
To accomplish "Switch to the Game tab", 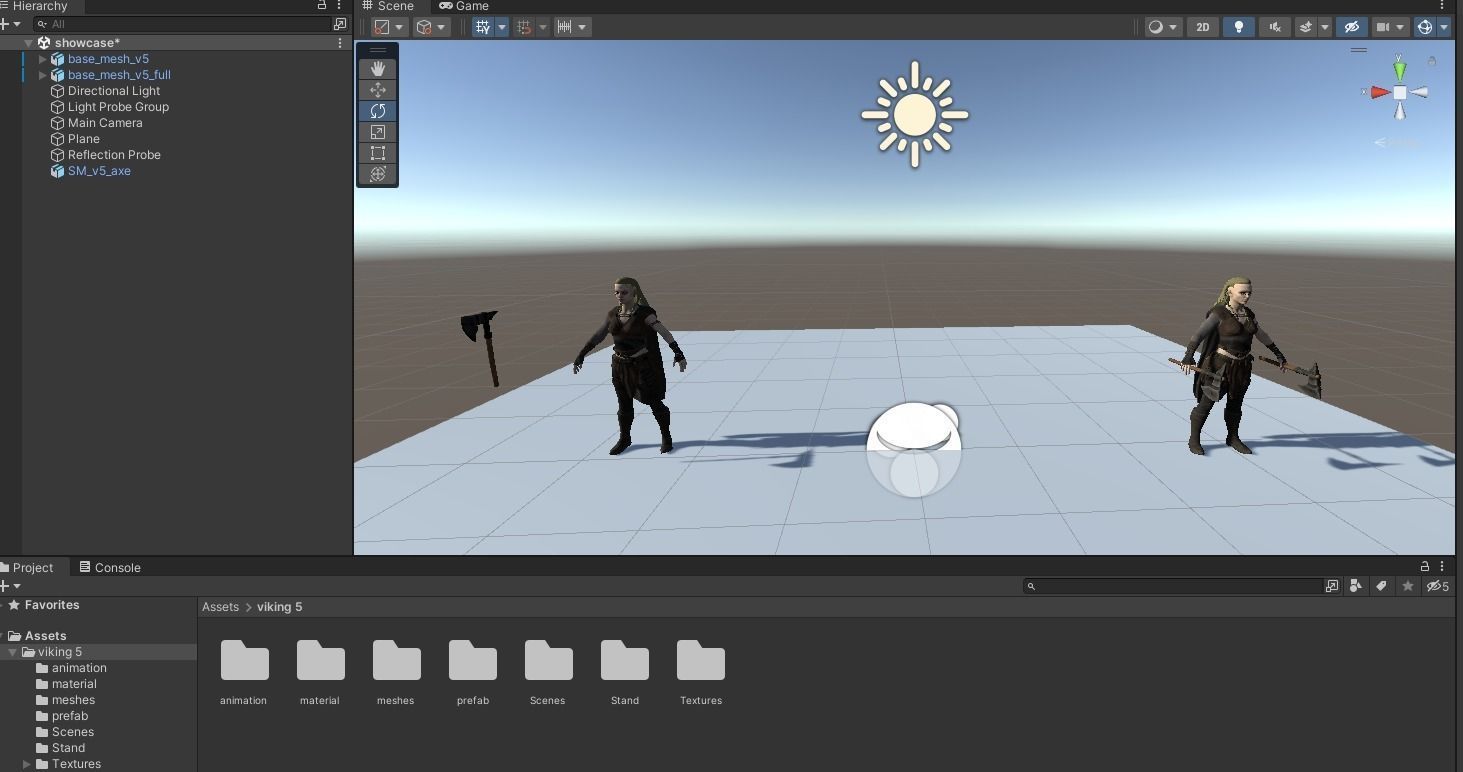I will (x=464, y=6).
